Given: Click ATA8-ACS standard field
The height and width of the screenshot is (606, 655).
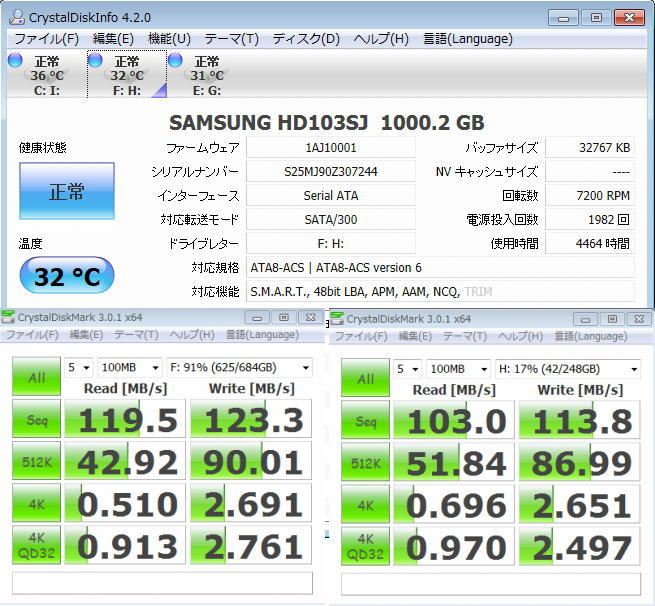Looking at the screenshot, I should (441, 267).
